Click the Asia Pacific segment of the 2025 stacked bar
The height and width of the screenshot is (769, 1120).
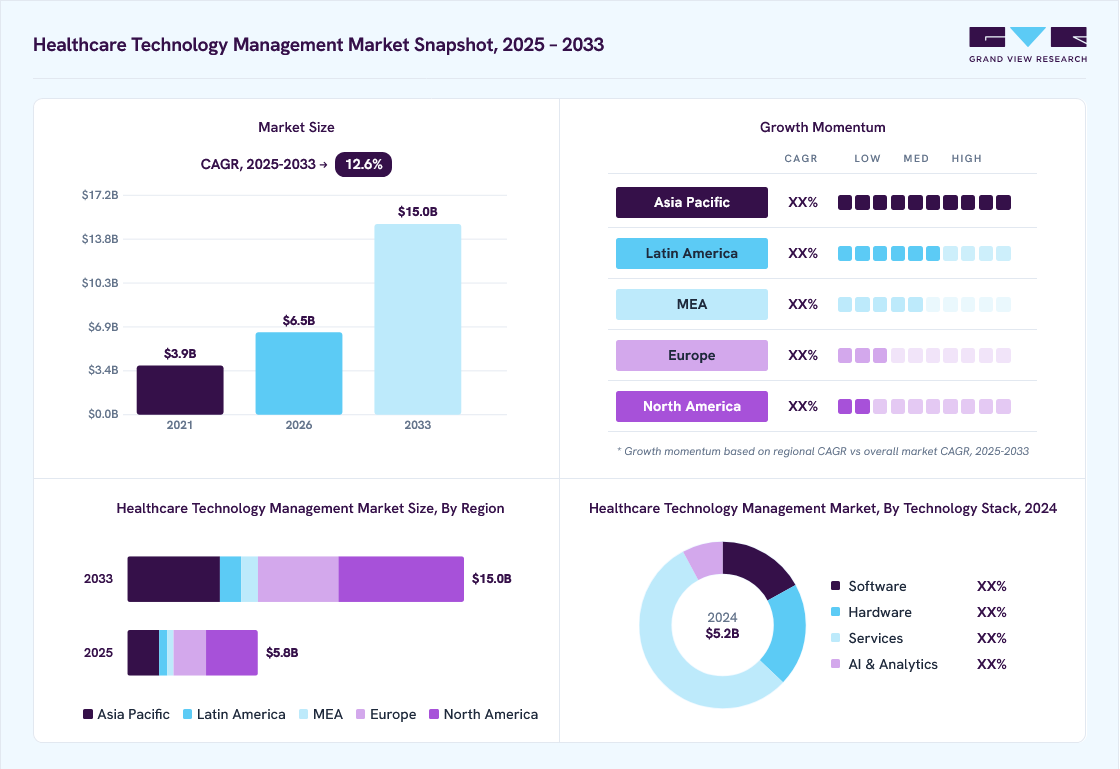[144, 653]
